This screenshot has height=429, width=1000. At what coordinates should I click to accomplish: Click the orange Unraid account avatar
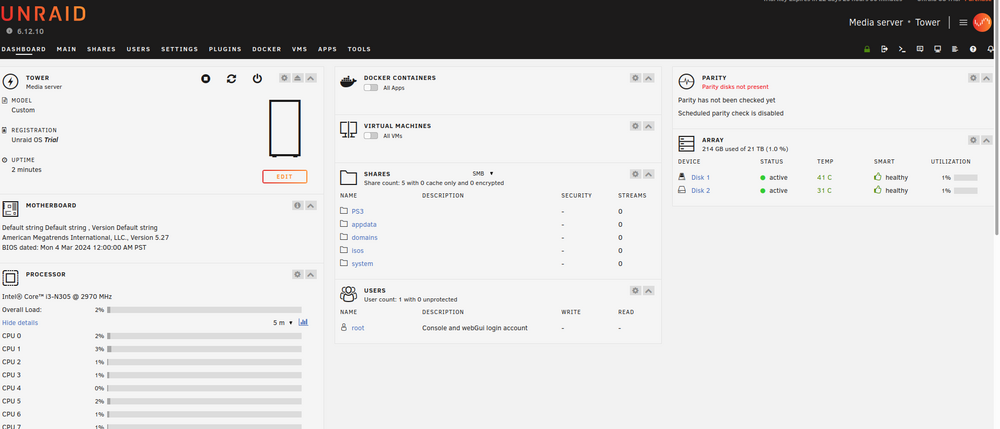point(982,22)
